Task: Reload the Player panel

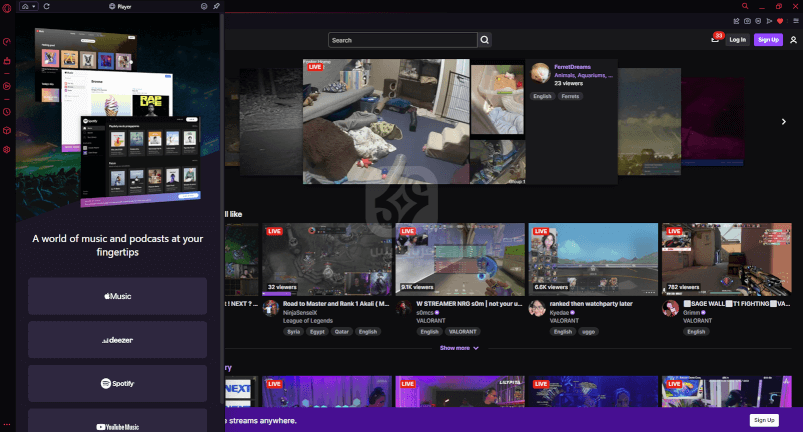Action: point(47,6)
